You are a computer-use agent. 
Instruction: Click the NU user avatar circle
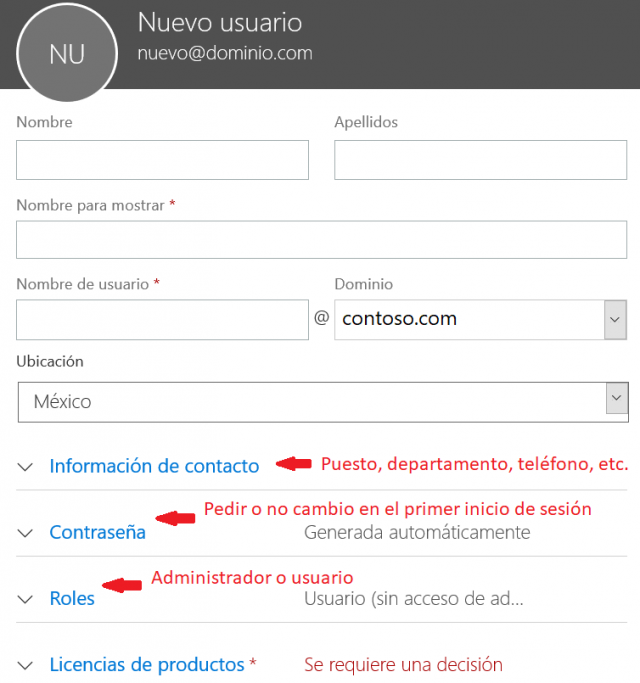coord(67,53)
